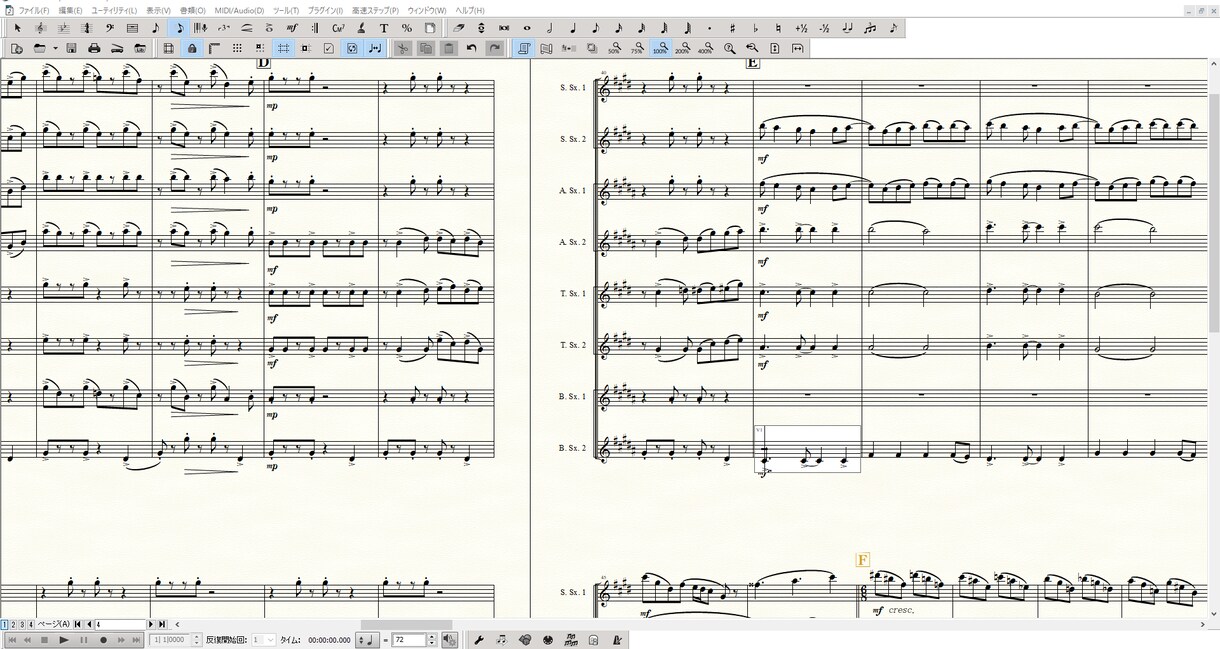The image size is (1220, 649).
Task: Click the Record button in playback controls
Action: [x=104, y=640]
